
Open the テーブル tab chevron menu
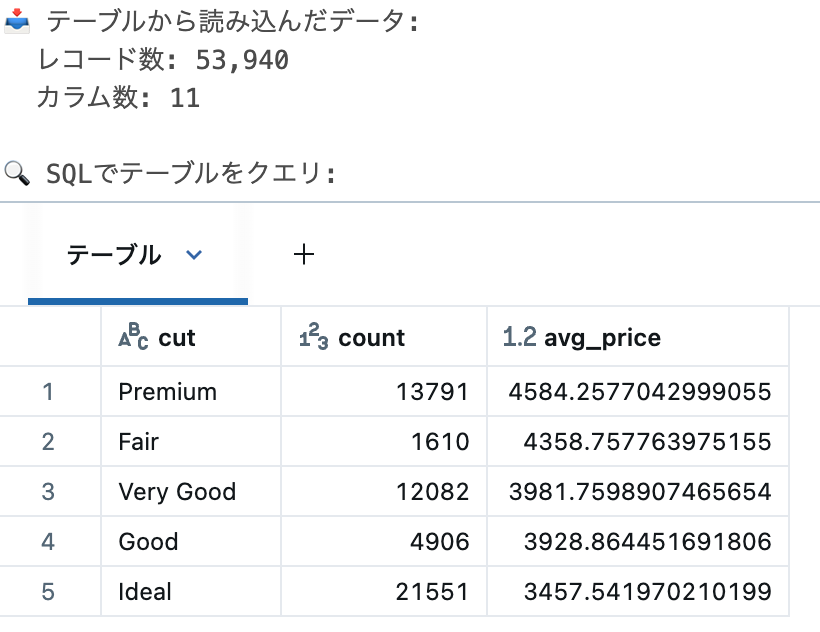(193, 254)
